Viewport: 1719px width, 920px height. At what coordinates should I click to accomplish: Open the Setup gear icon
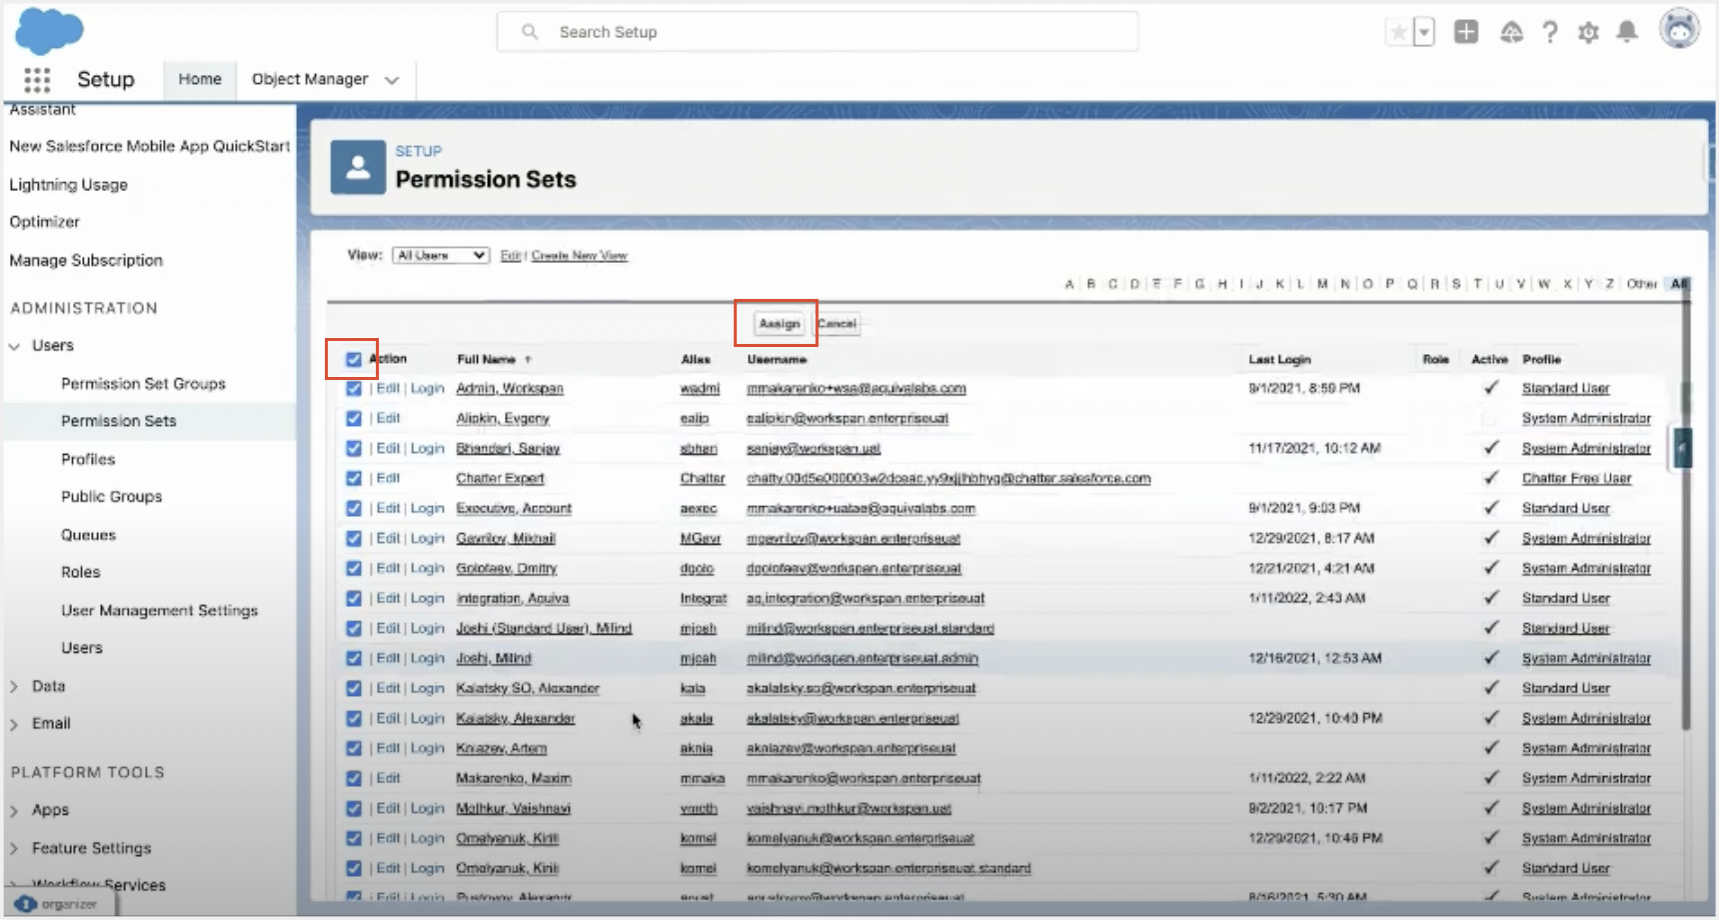click(x=1588, y=33)
